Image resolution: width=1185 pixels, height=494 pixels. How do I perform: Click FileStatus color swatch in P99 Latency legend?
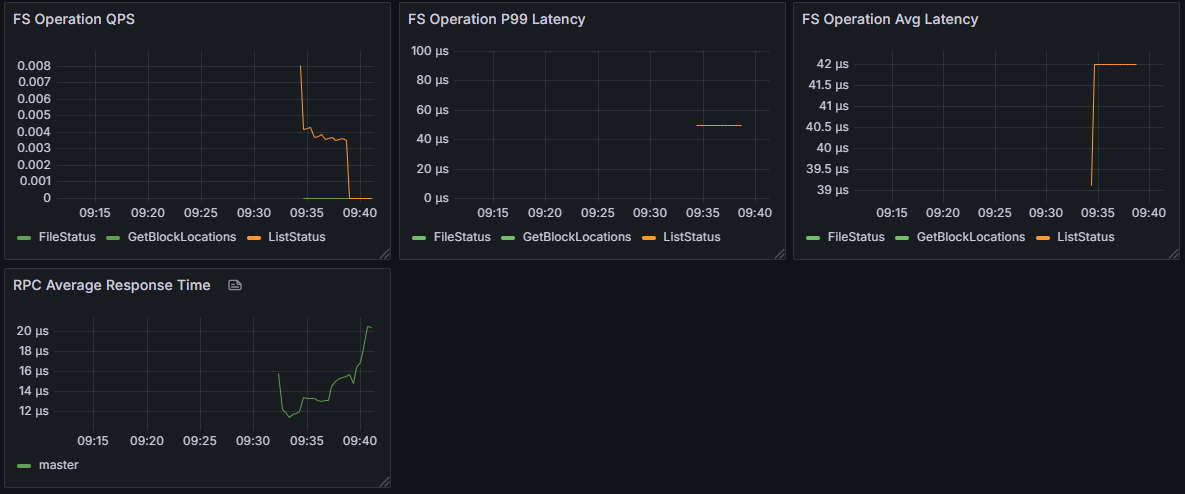point(418,237)
